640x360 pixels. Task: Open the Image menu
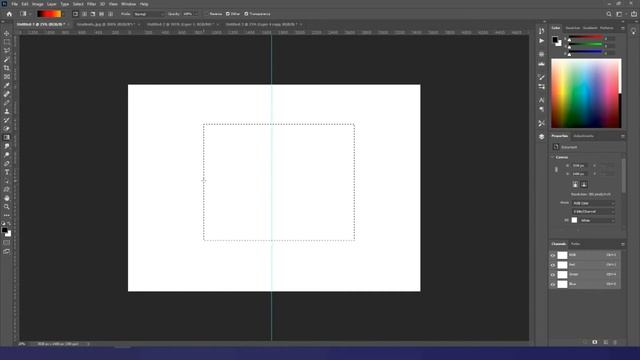pyautogui.click(x=37, y=4)
